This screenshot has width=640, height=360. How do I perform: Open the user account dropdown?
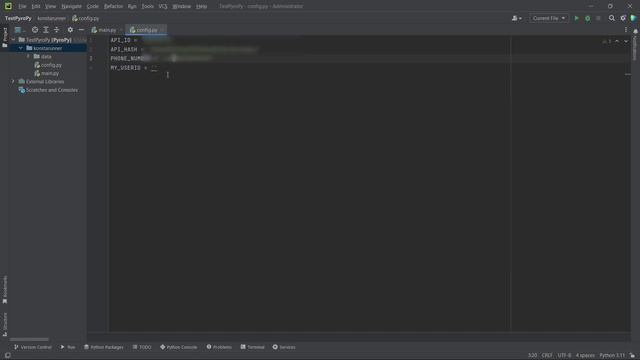click(516, 18)
